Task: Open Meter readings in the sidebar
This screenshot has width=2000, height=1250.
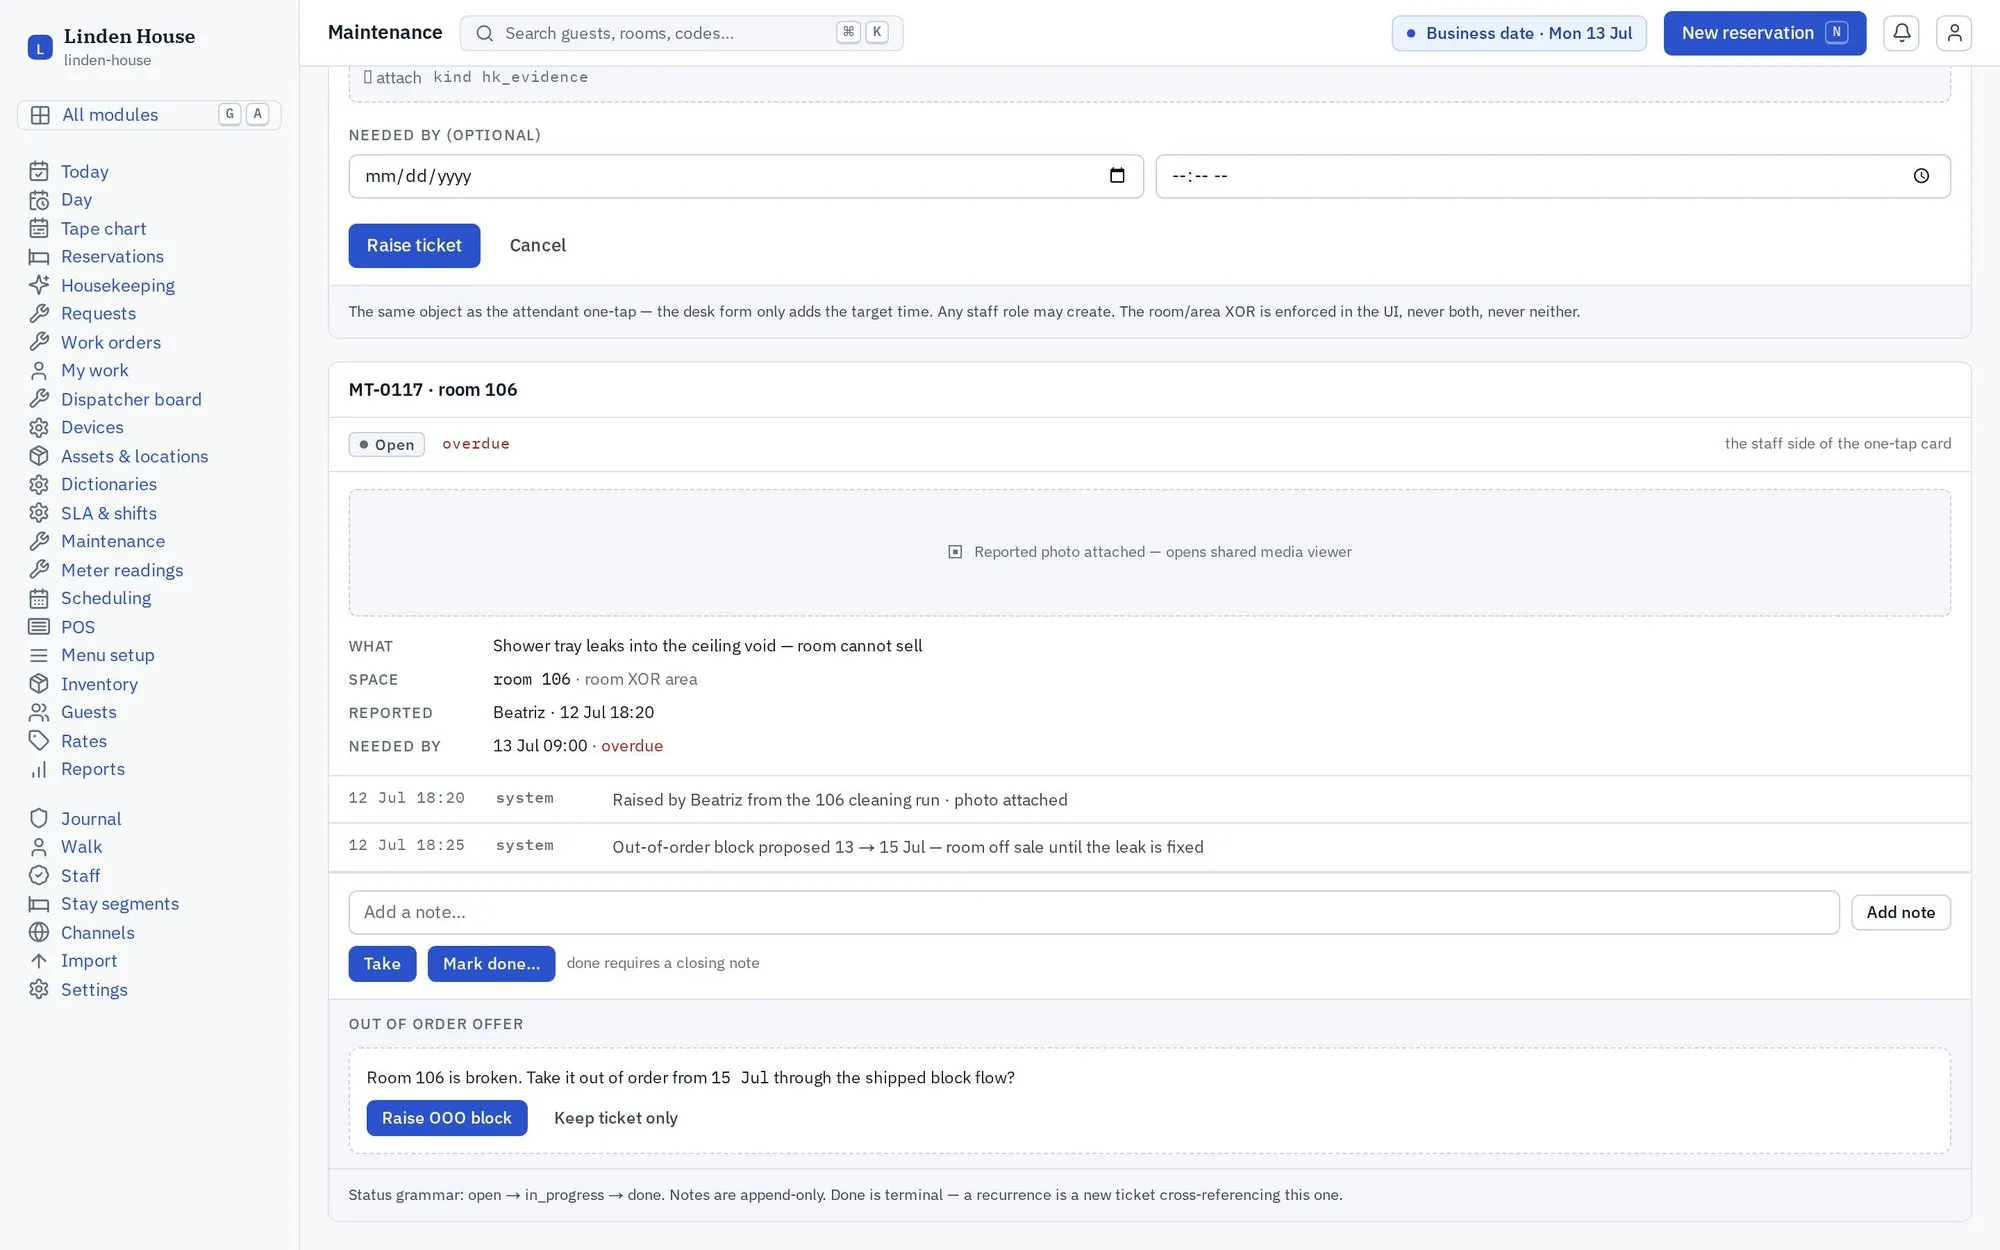Action: pos(122,570)
